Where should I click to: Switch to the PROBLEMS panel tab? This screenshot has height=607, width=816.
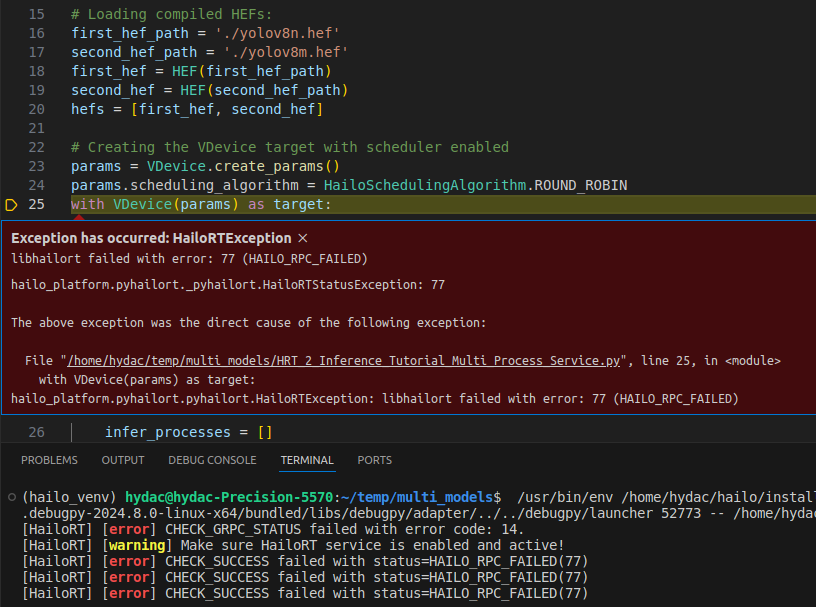49,460
